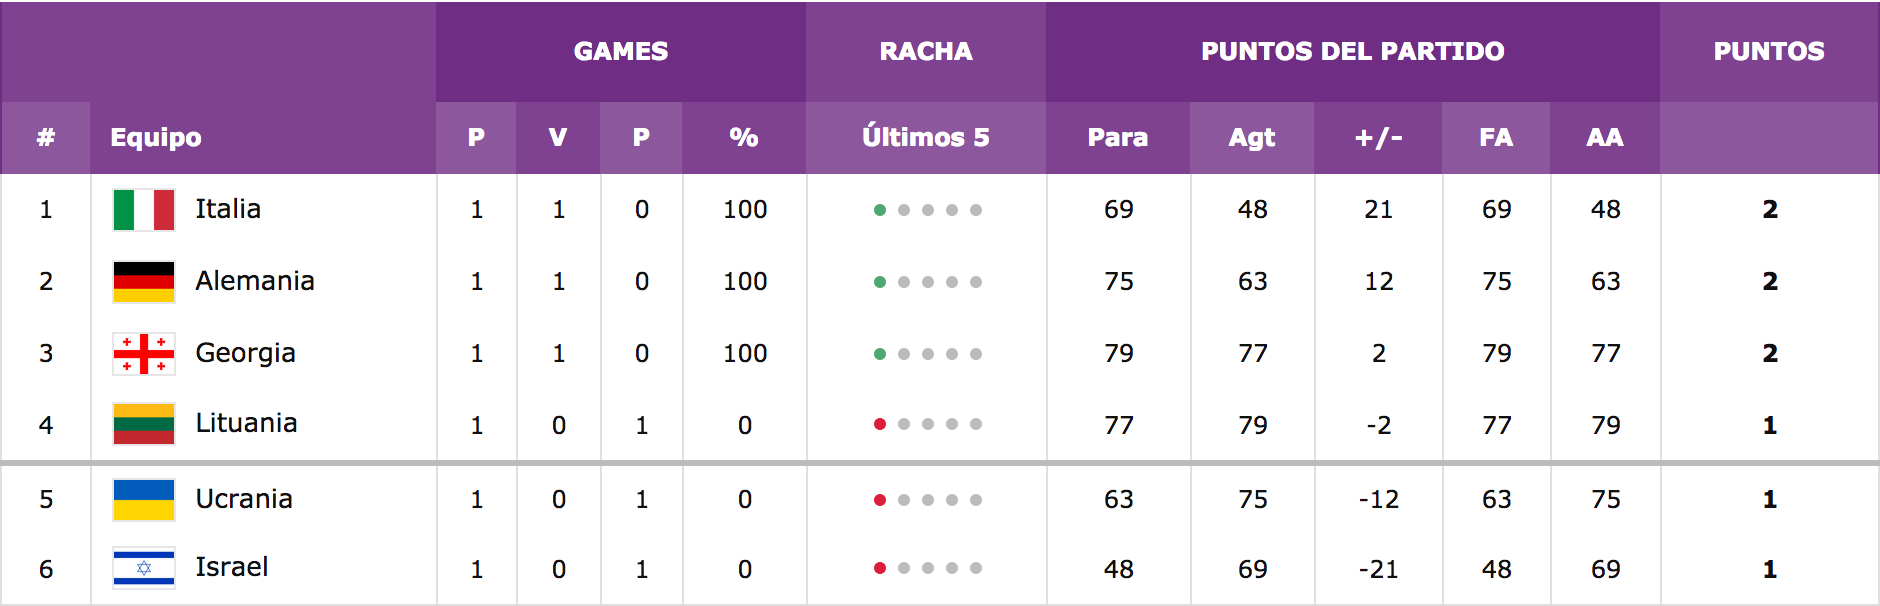The image size is (1880, 606).
Task: Click the Israel flag icon
Action: 144,568
